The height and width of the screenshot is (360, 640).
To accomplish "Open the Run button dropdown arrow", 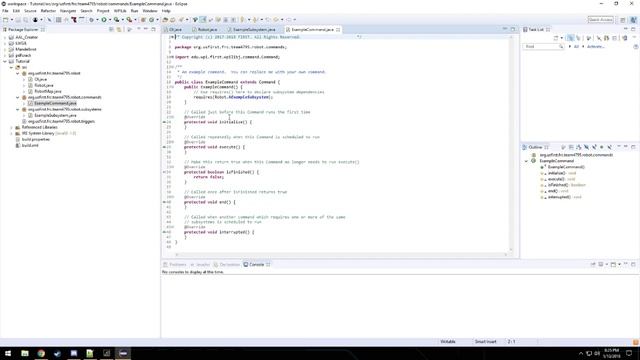I will pyautogui.click(x=110, y=20).
